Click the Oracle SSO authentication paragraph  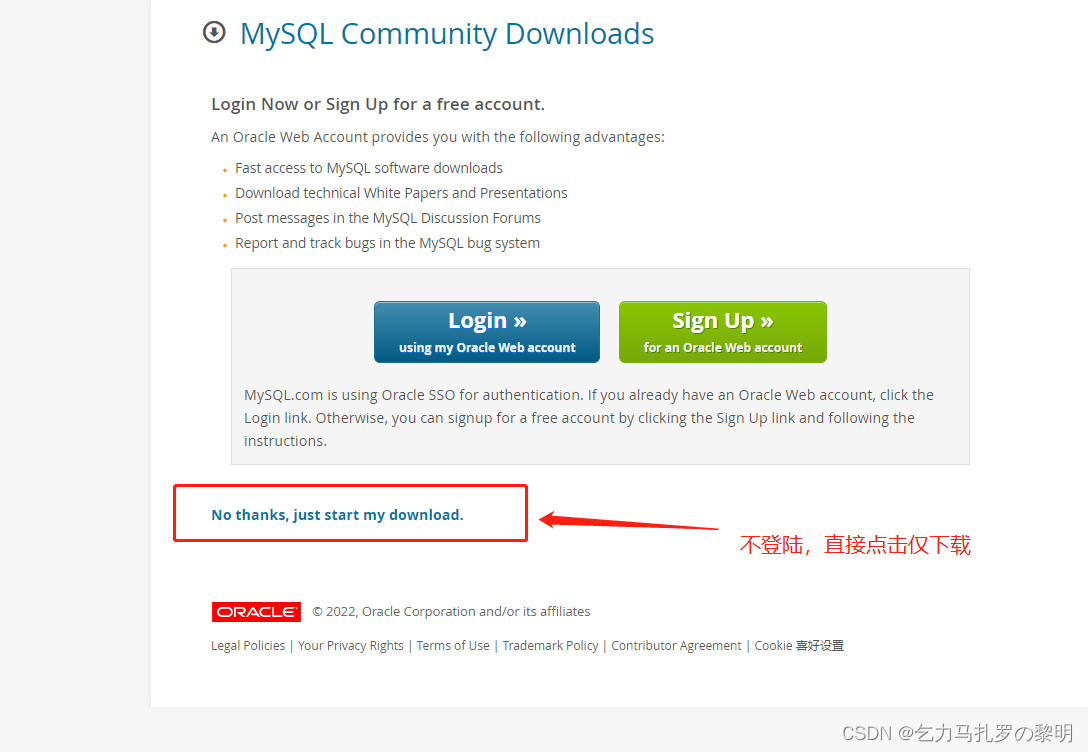click(x=588, y=418)
